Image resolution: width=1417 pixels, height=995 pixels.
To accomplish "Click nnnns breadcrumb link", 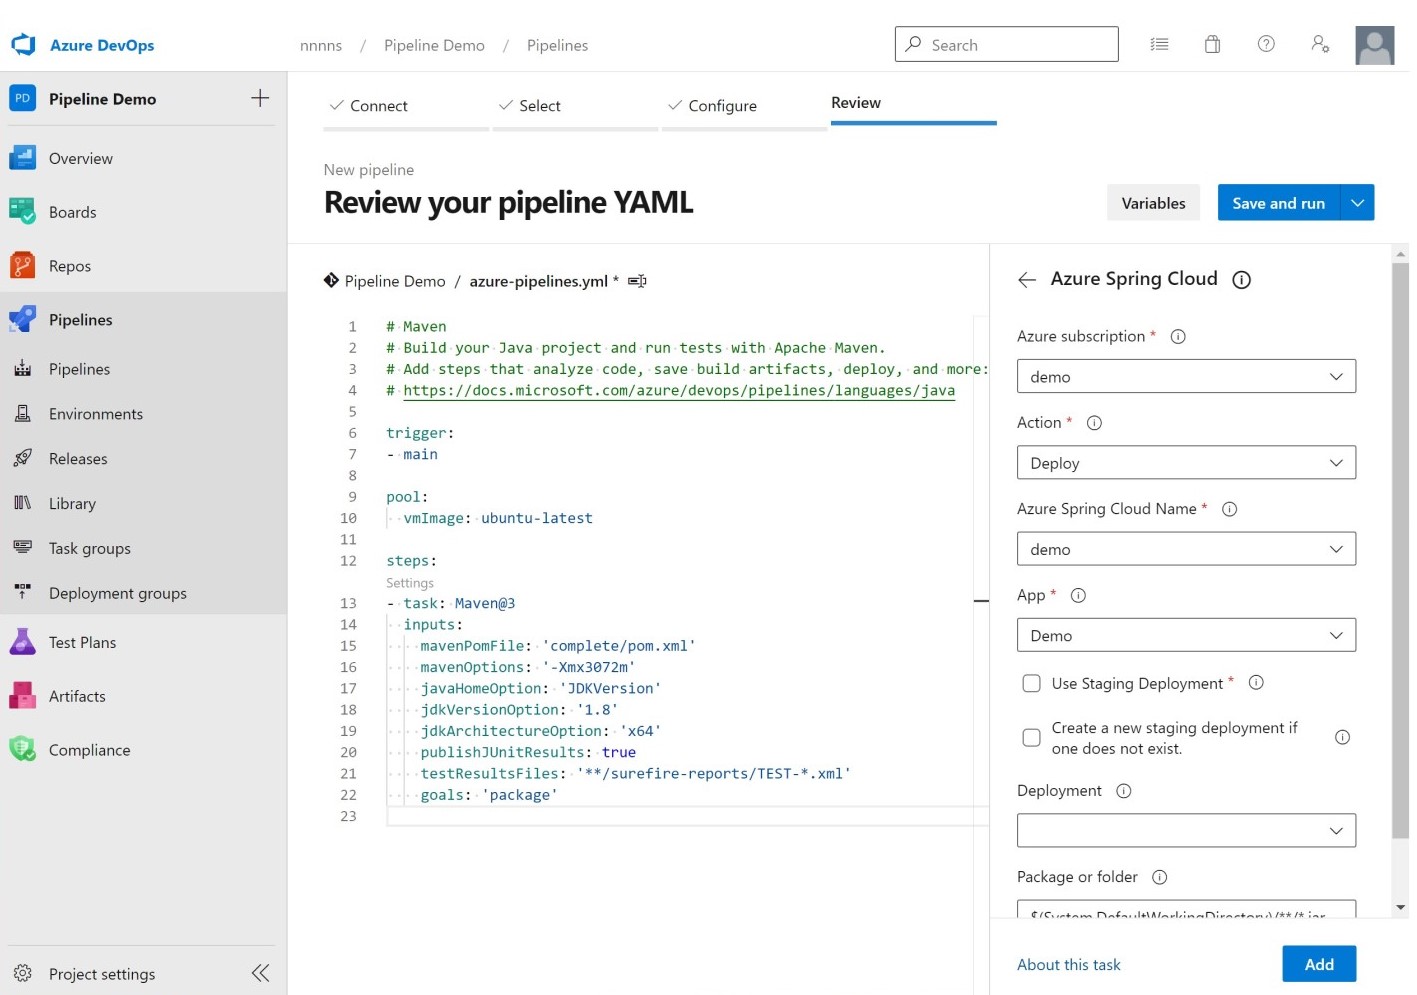I will tap(321, 45).
